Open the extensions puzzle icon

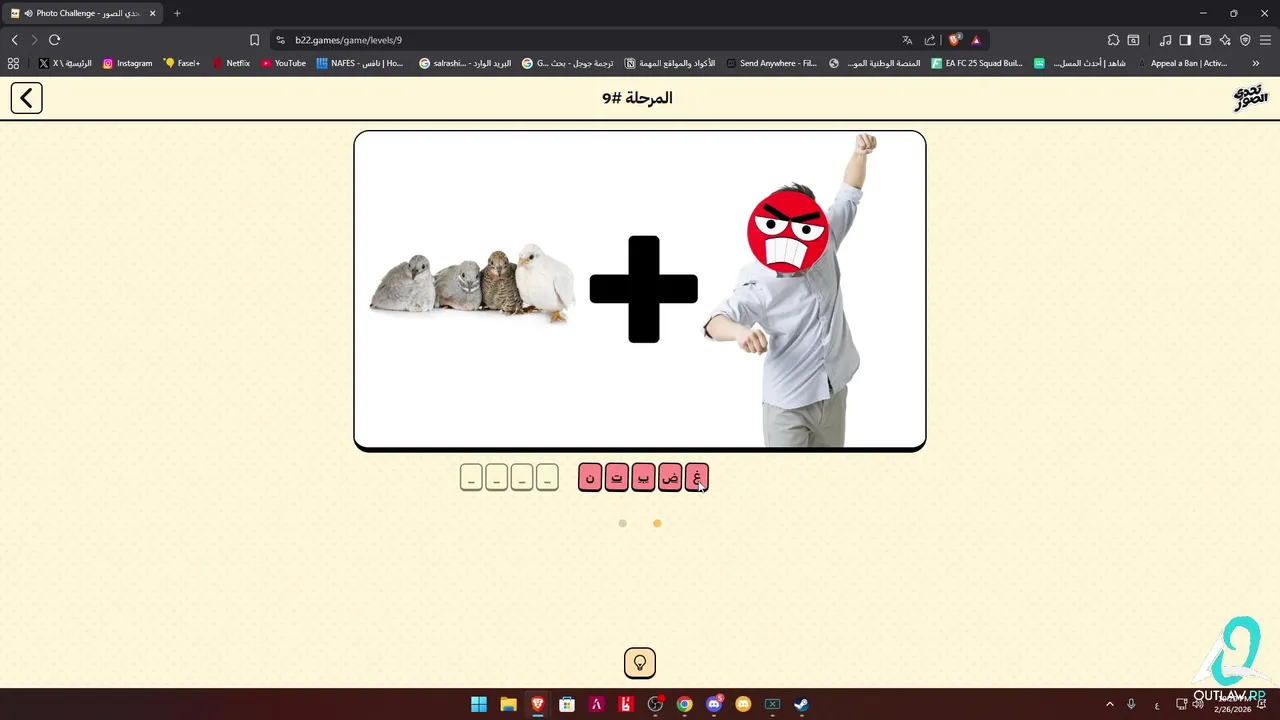tap(1113, 40)
